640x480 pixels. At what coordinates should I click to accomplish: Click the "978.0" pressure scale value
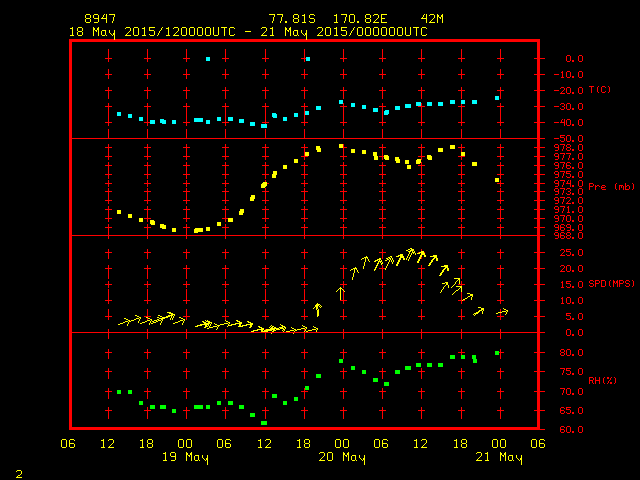(569, 148)
